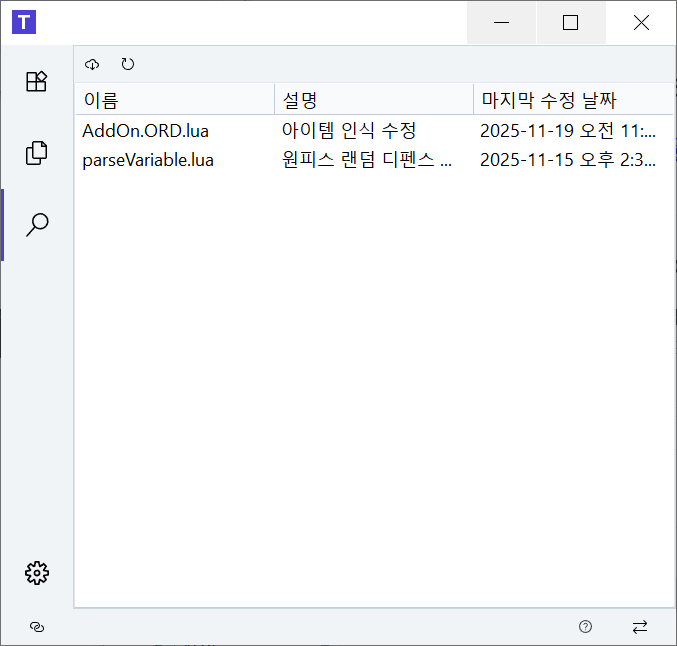Click the 2025-11-19 modified date cell

click(568, 130)
